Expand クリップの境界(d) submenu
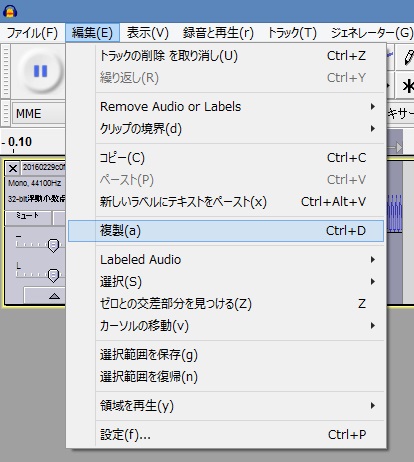The width and height of the screenshot is (414, 462). (226, 129)
